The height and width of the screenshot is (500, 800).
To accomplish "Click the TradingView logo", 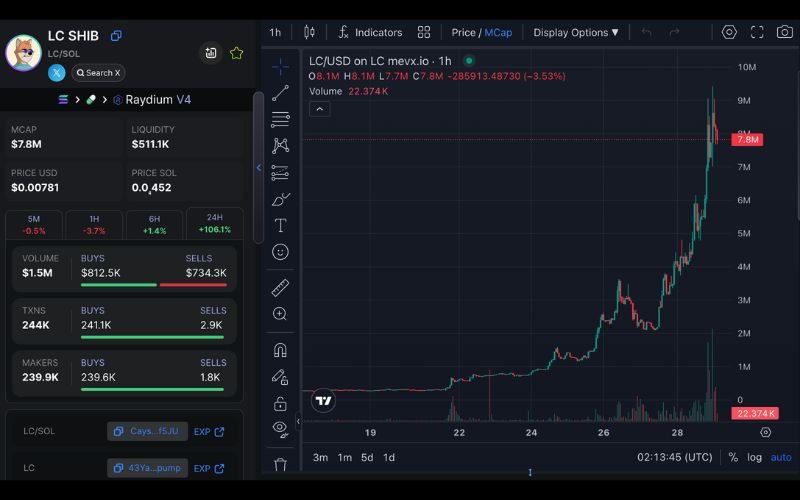I will click(x=323, y=401).
